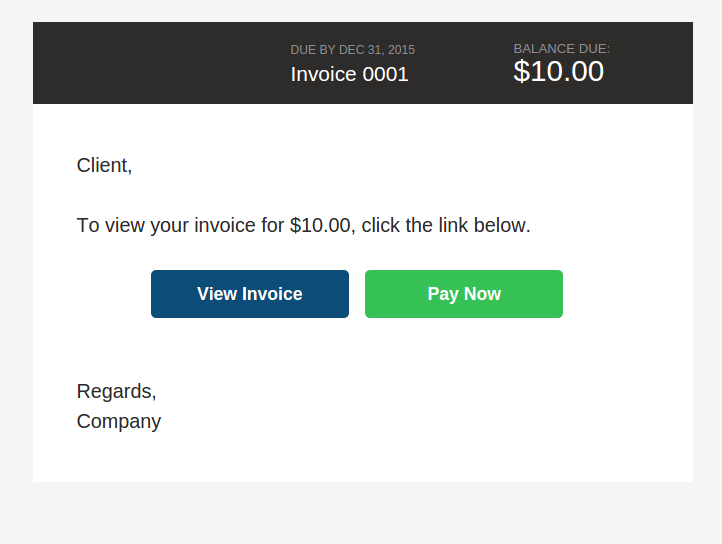This screenshot has width=722, height=544.
Task: Click the Regards, closing line
Action: tap(116, 391)
